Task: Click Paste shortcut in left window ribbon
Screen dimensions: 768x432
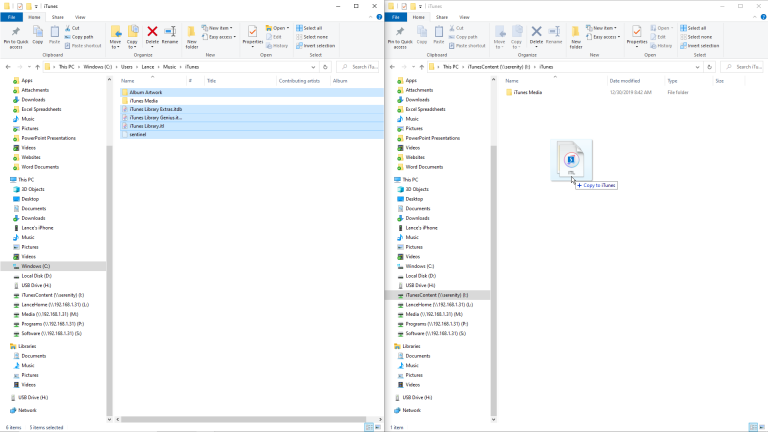Action: click(x=83, y=46)
